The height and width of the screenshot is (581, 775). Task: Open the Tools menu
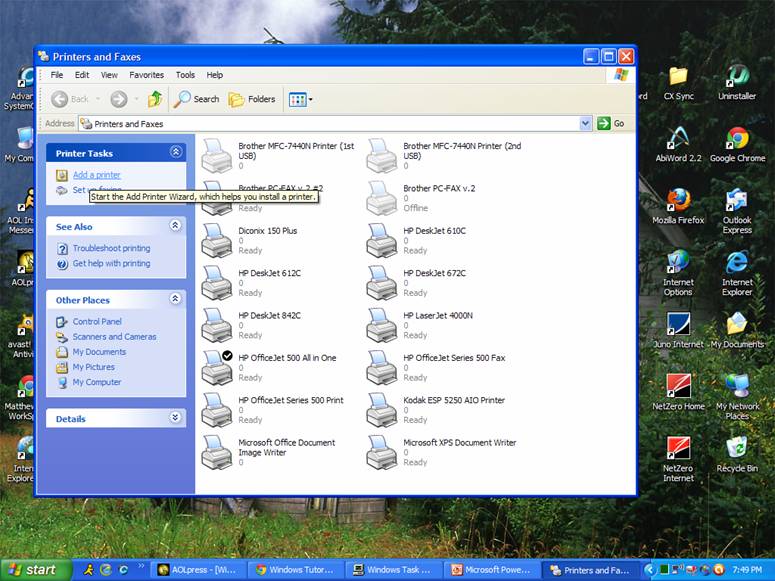point(185,75)
